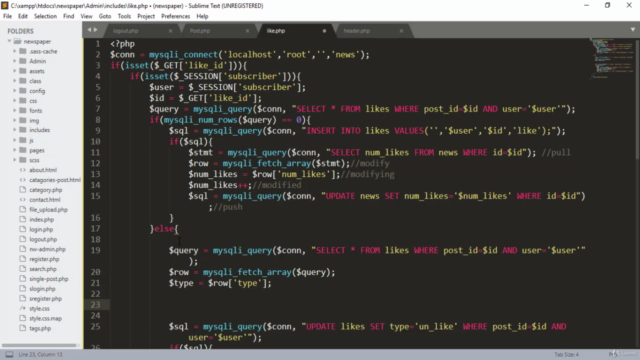Expand the config folder
The height and width of the screenshot is (360, 640).
coord(15,91)
